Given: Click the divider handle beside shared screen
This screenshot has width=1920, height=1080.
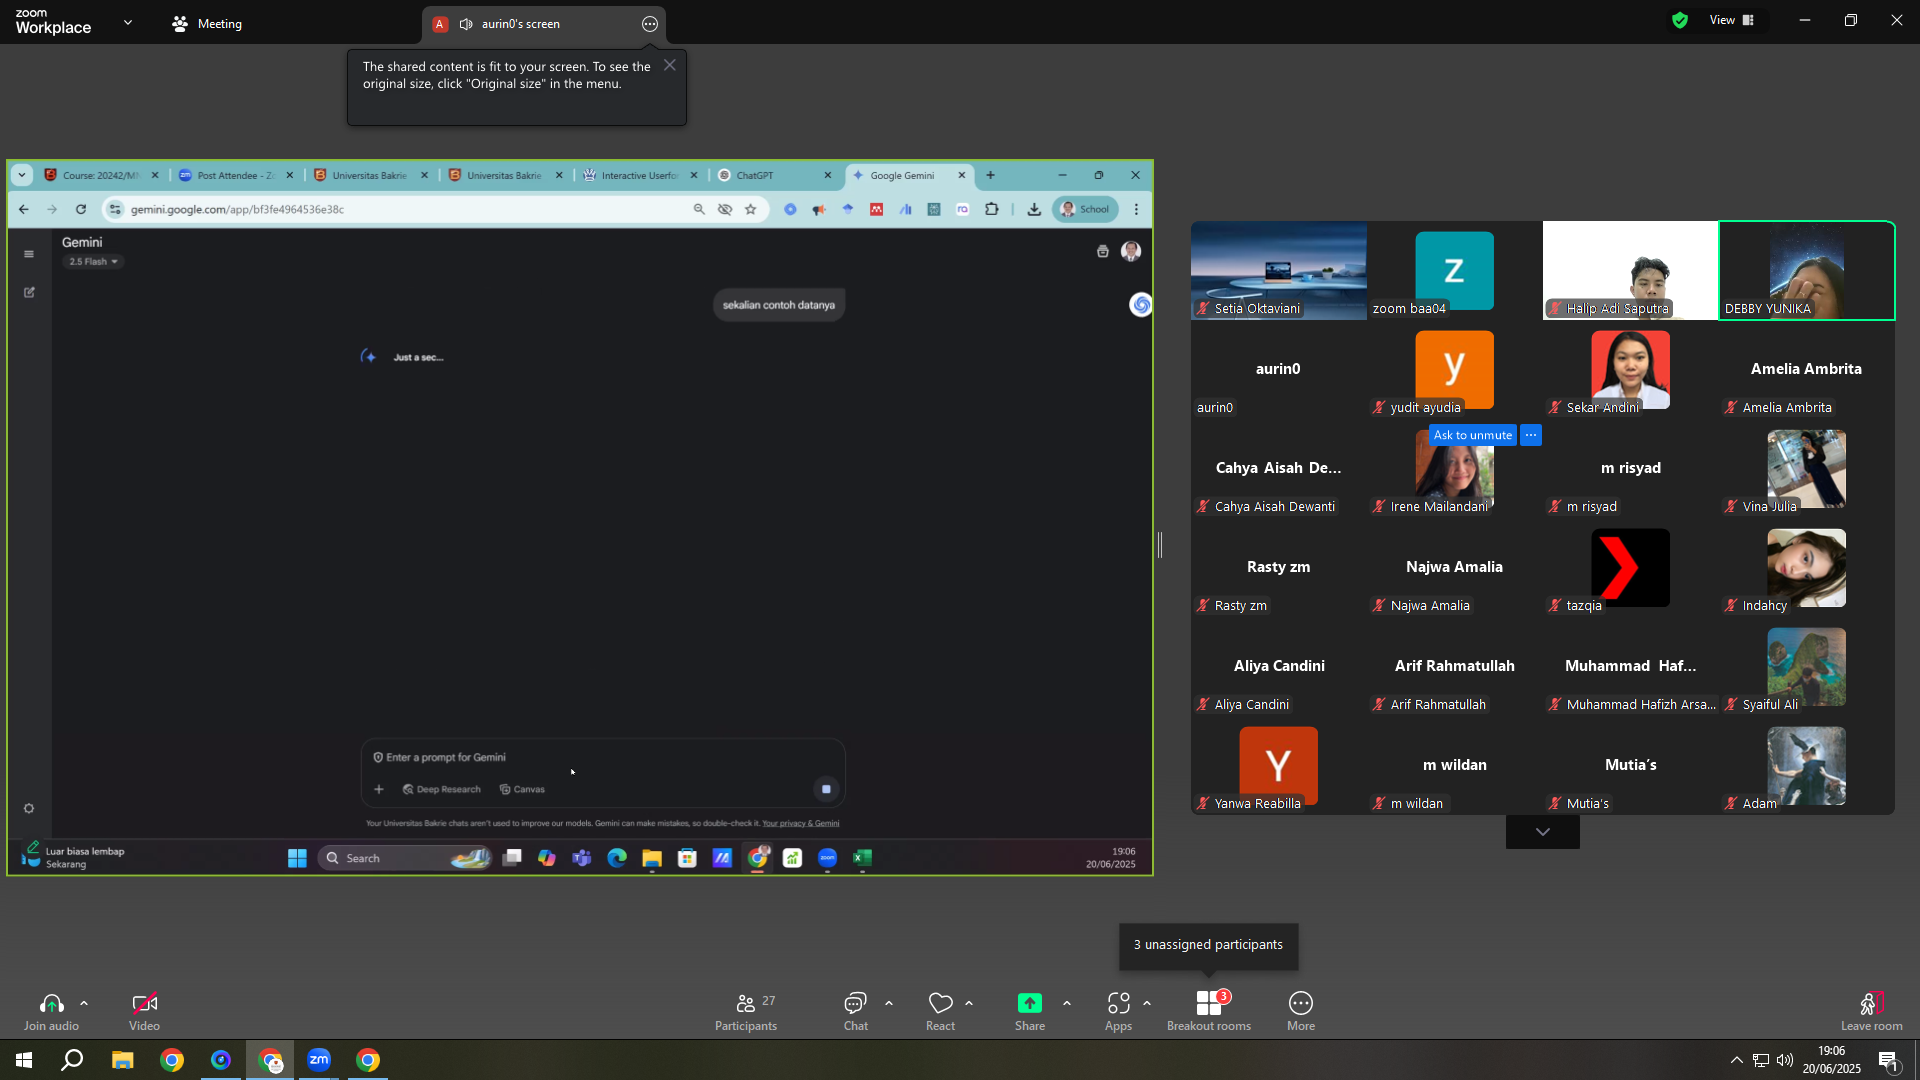Looking at the screenshot, I should pos(1160,545).
